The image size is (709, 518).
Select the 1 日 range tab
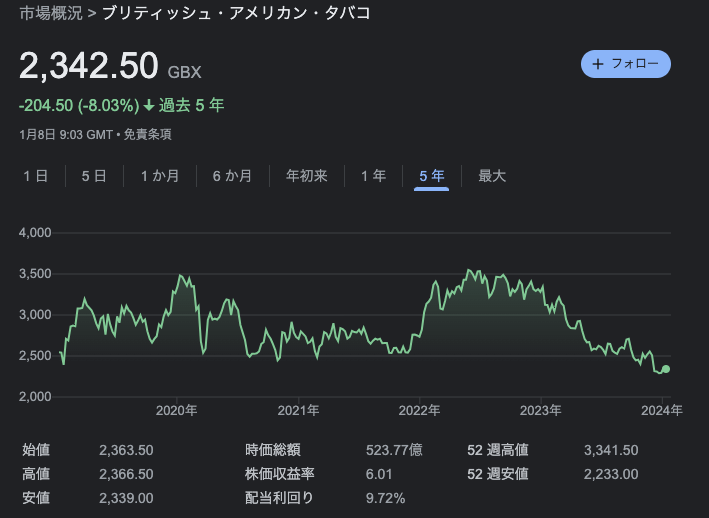pos(36,176)
